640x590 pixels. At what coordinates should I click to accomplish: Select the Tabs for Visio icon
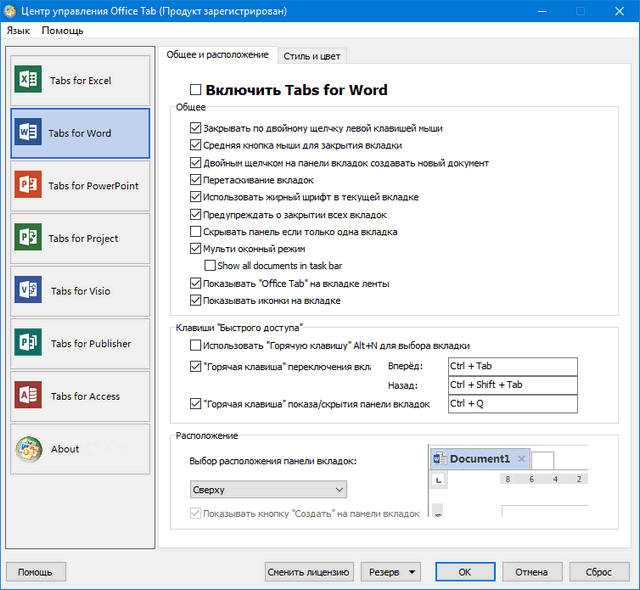point(28,291)
